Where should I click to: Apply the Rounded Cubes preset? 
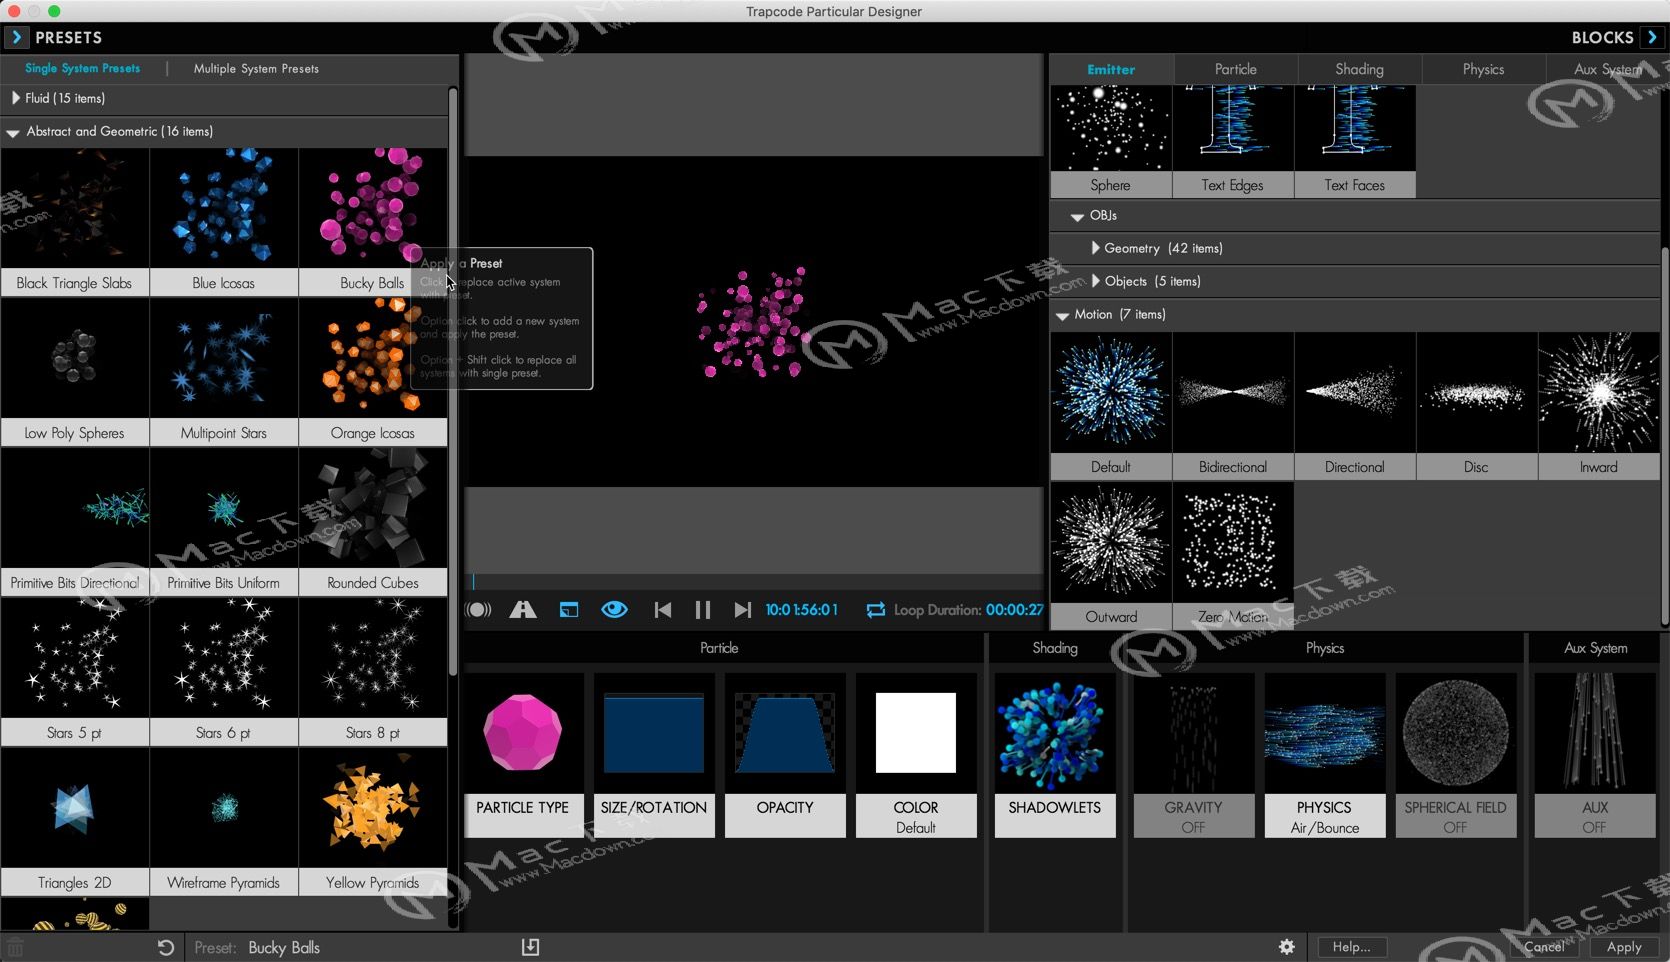(373, 522)
